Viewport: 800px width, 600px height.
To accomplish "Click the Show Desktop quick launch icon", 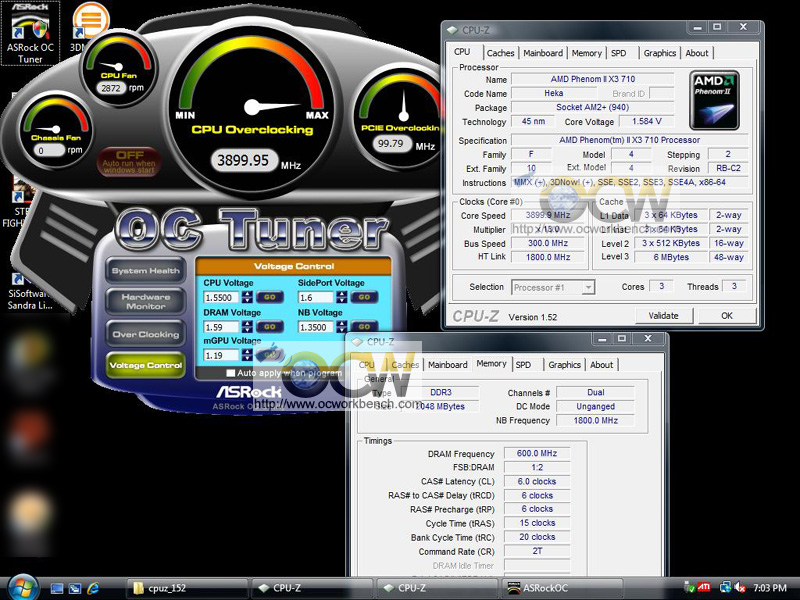I will [x=57, y=588].
